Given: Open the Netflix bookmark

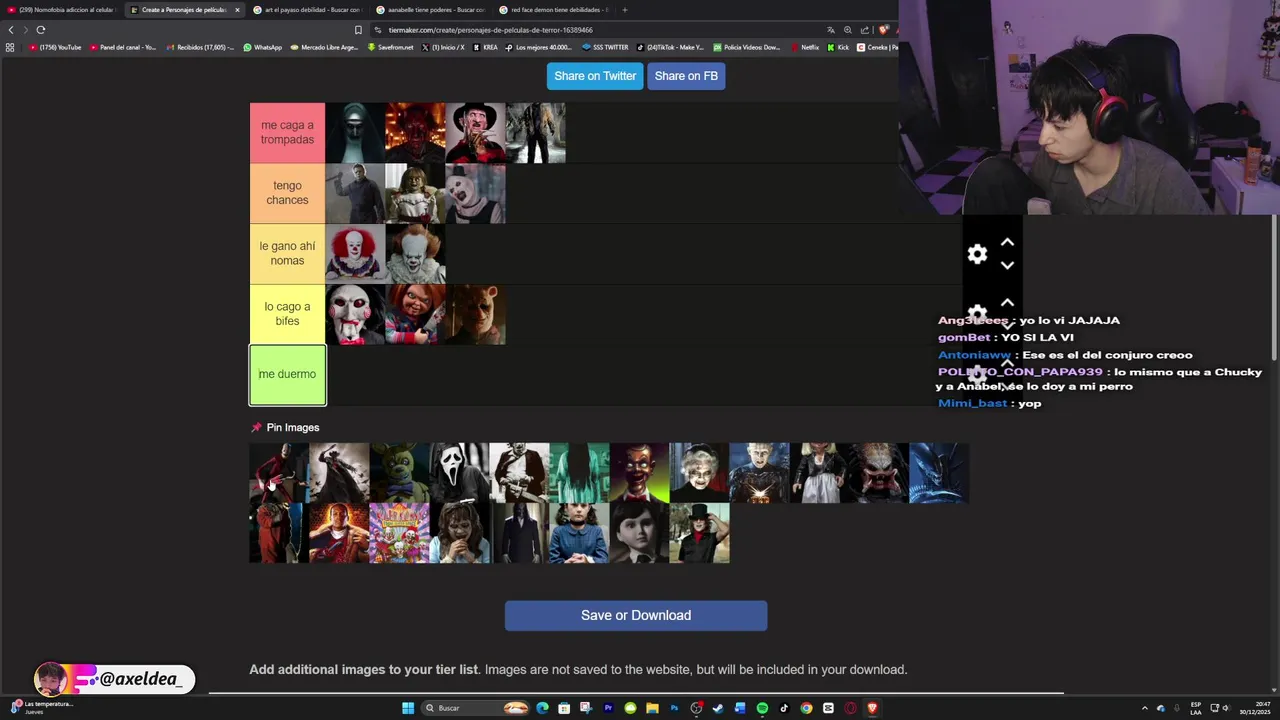Looking at the screenshot, I should tap(804, 47).
